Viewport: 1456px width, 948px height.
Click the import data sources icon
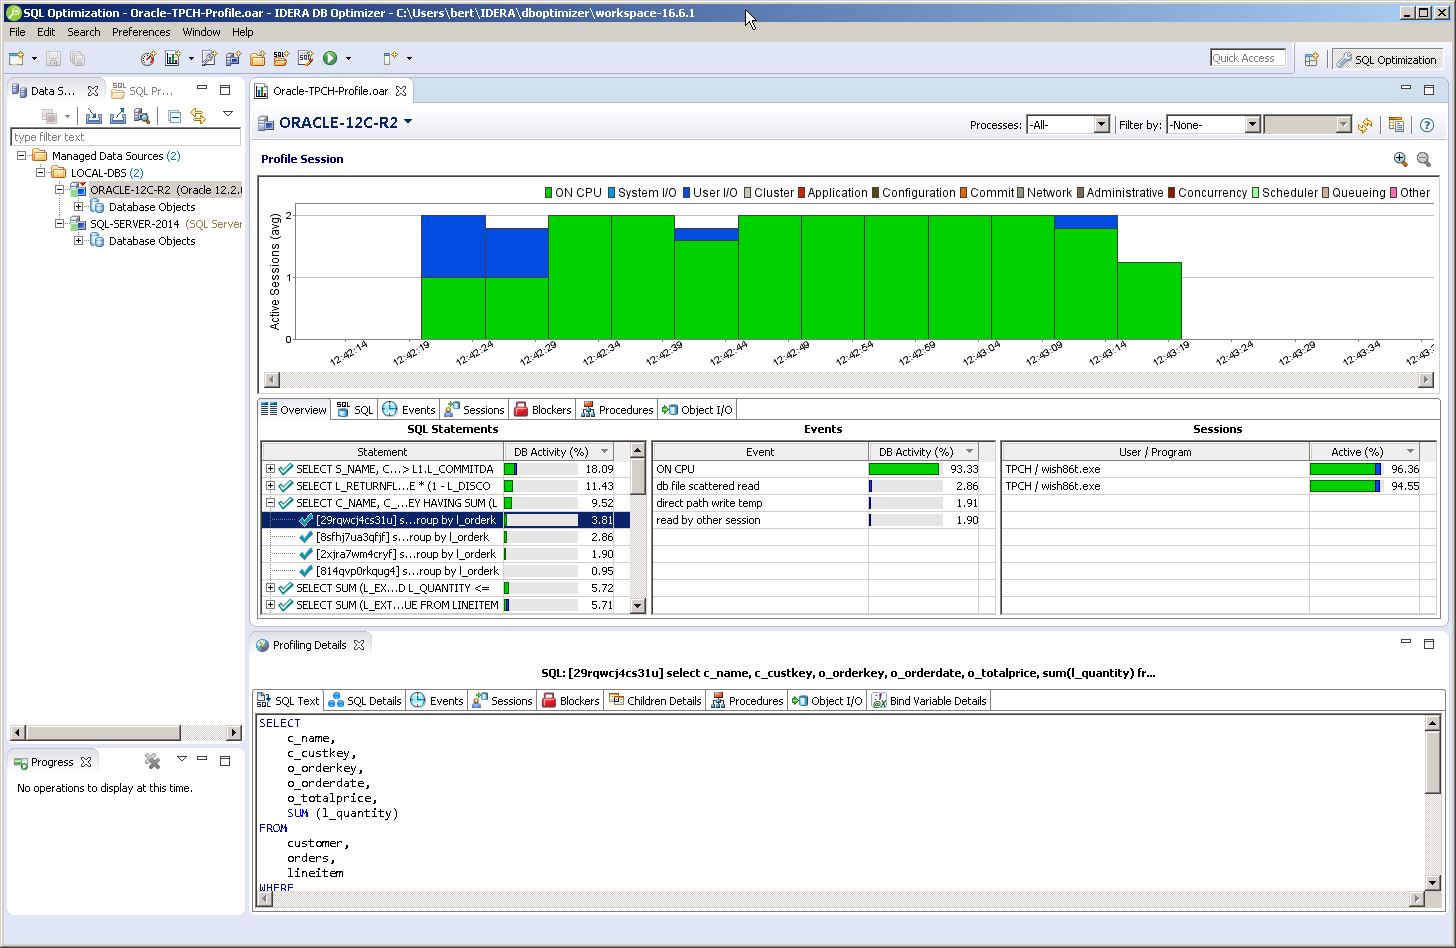[94, 117]
